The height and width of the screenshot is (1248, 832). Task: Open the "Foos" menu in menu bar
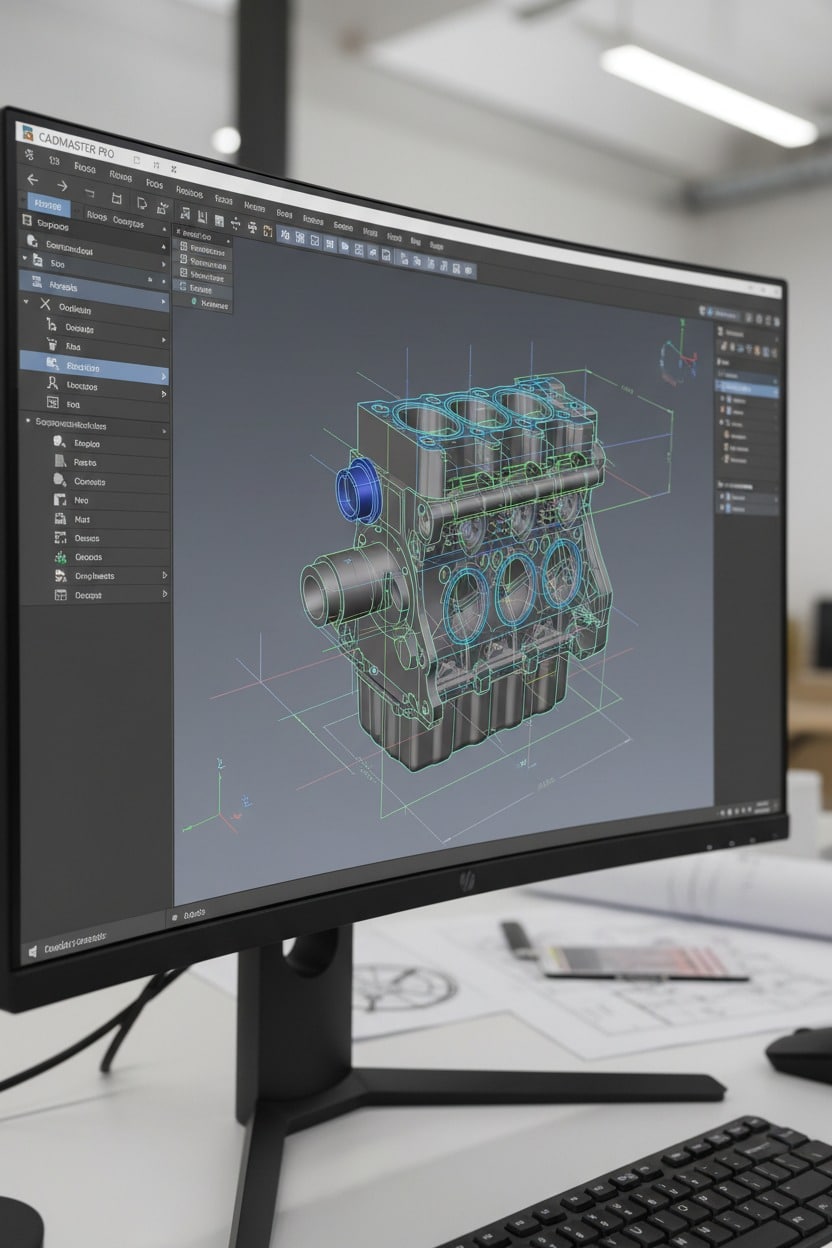click(153, 184)
